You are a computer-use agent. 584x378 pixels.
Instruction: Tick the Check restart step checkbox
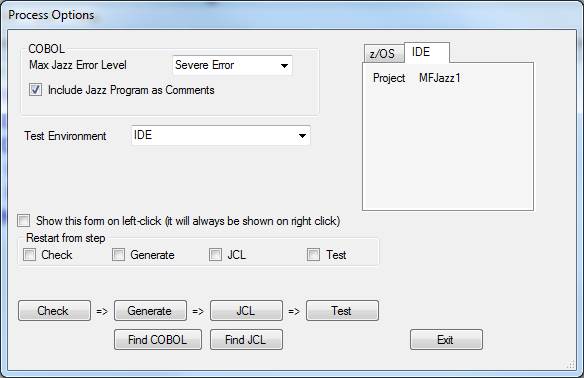[29, 255]
